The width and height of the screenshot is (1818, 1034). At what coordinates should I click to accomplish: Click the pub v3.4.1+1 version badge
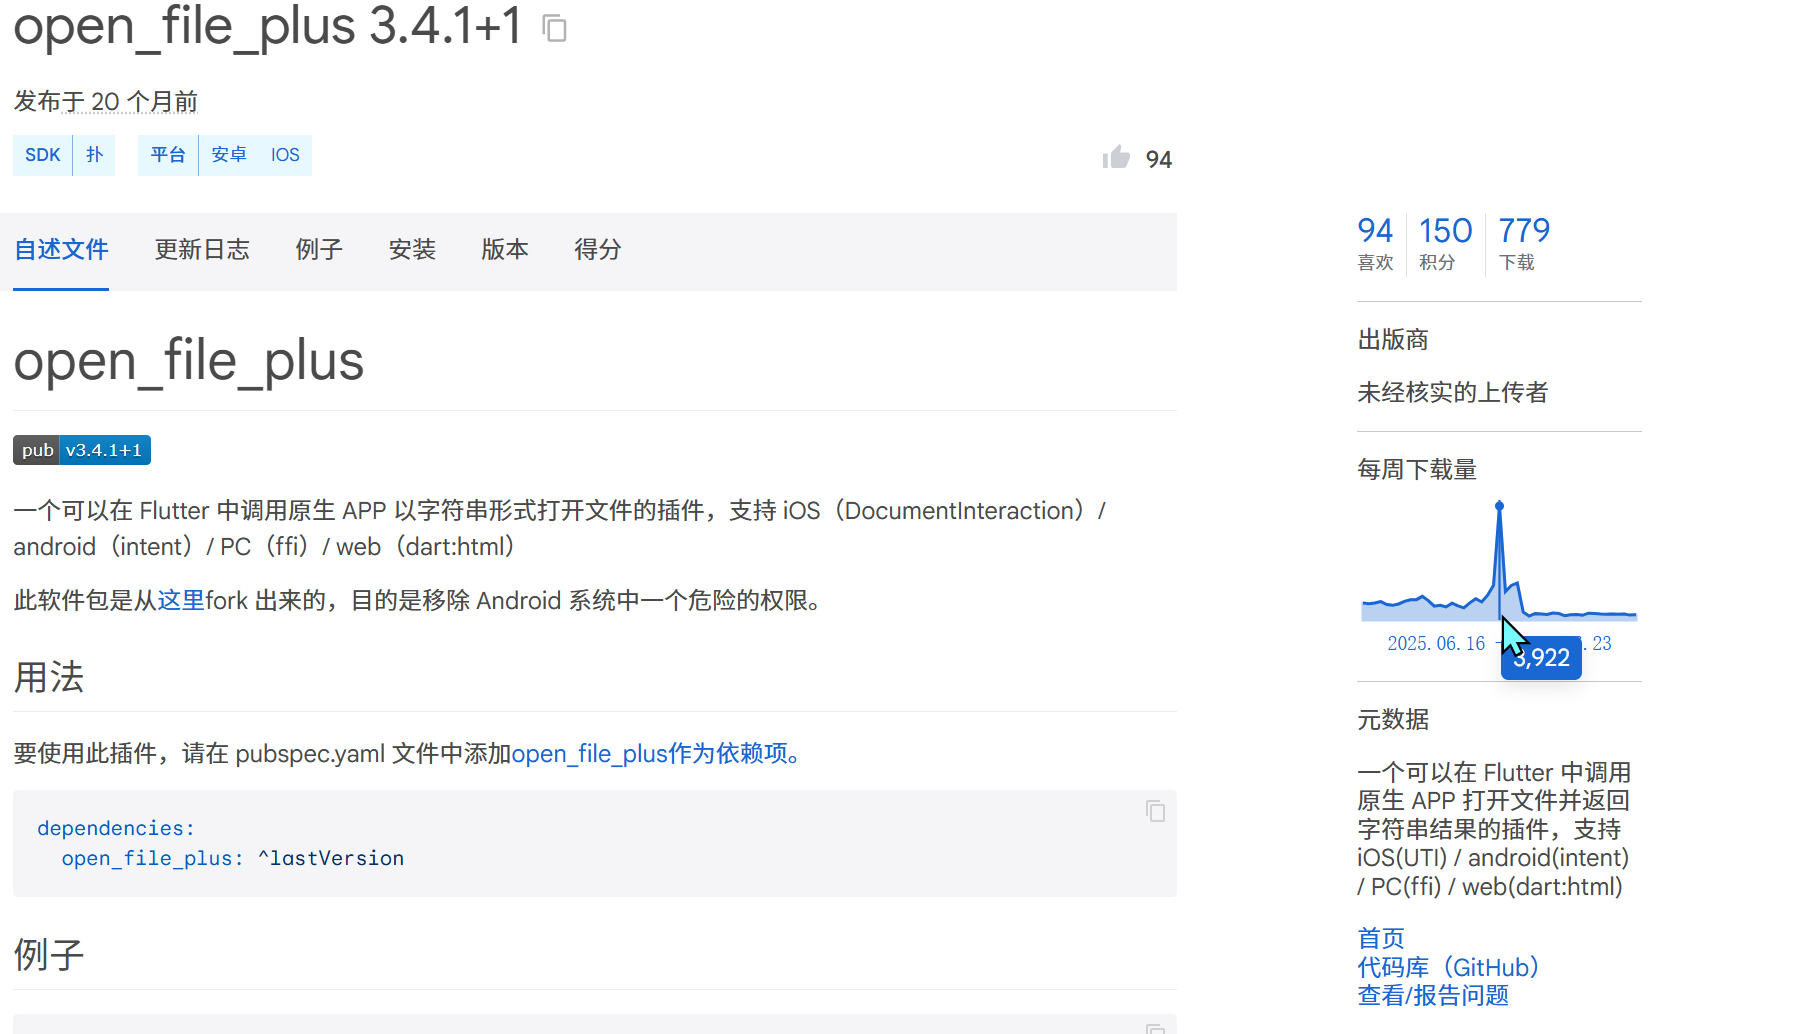81,450
